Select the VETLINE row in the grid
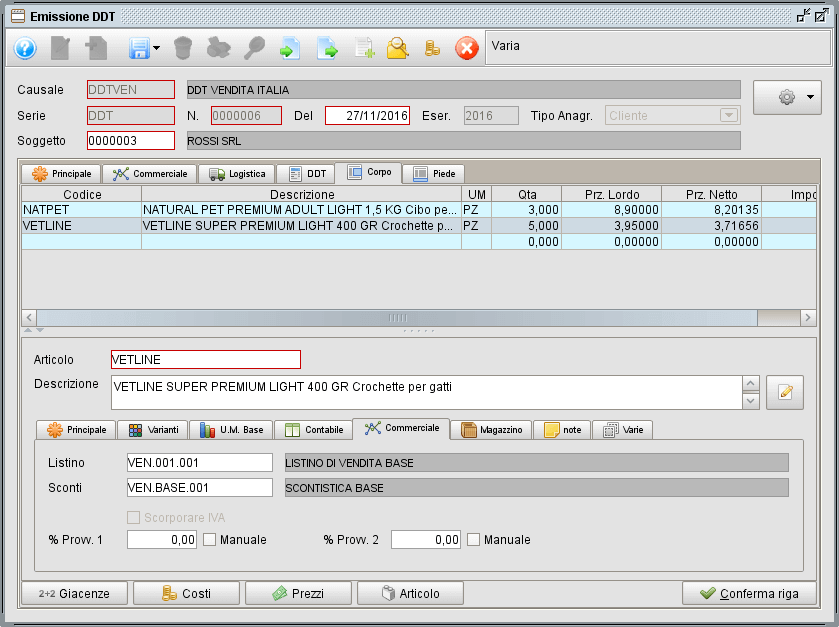Image resolution: width=839 pixels, height=627 pixels. [419, 226]
